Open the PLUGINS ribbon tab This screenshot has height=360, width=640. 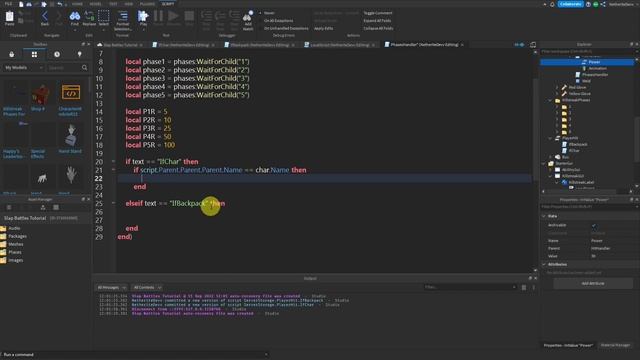coord(147,4)
